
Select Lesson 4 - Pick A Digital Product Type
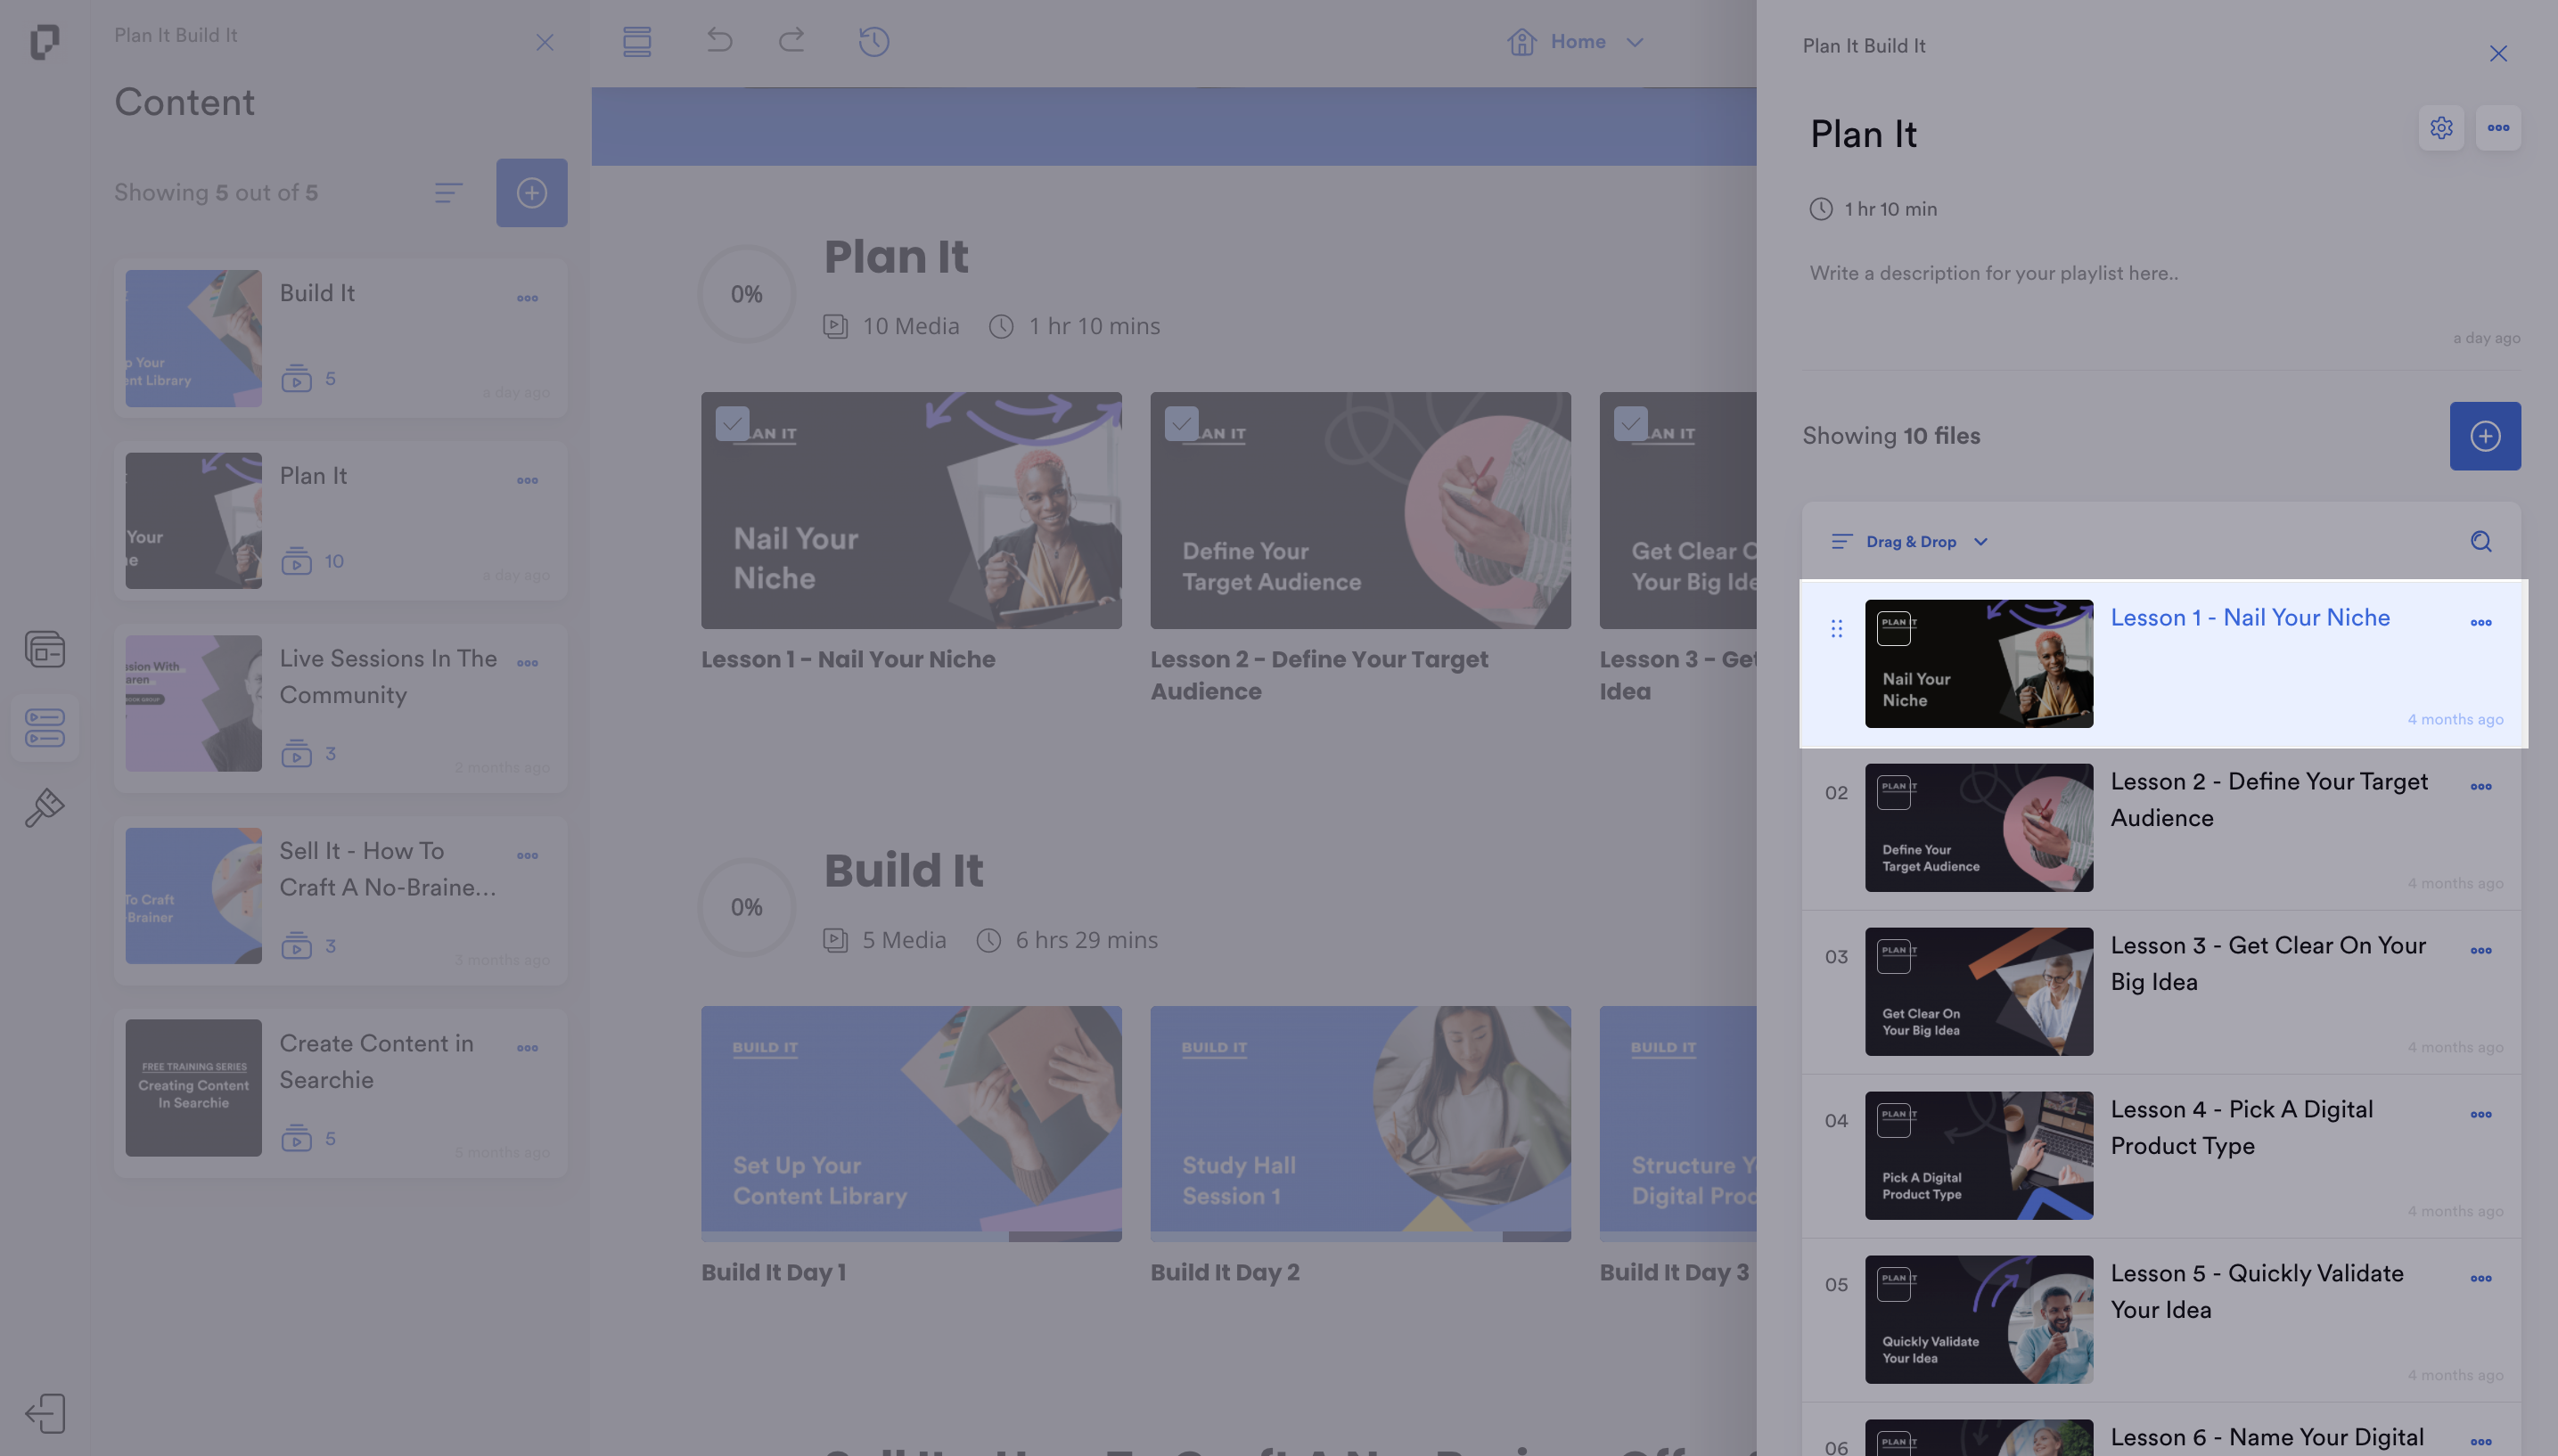(x=2161, y=1156)
